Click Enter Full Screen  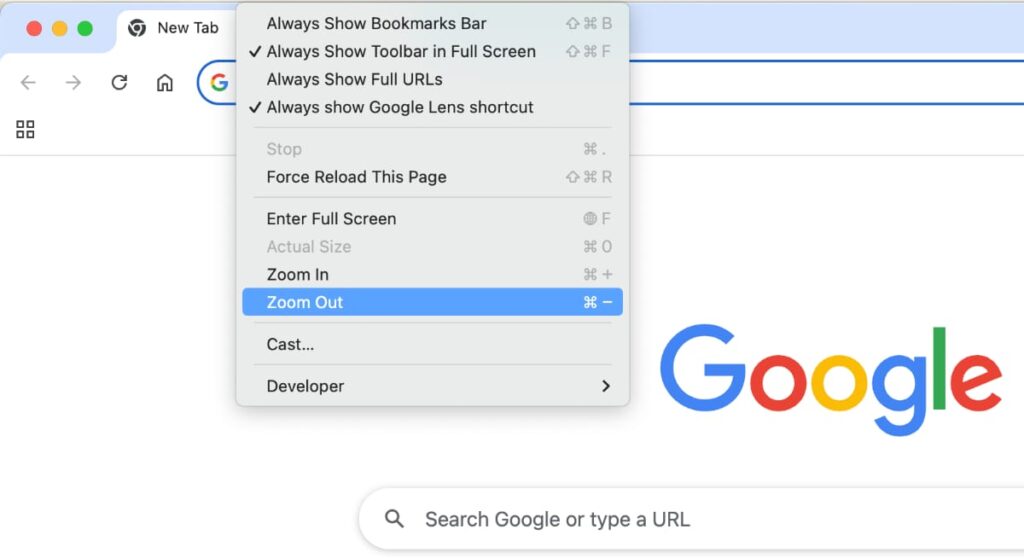tap(331, 218)
